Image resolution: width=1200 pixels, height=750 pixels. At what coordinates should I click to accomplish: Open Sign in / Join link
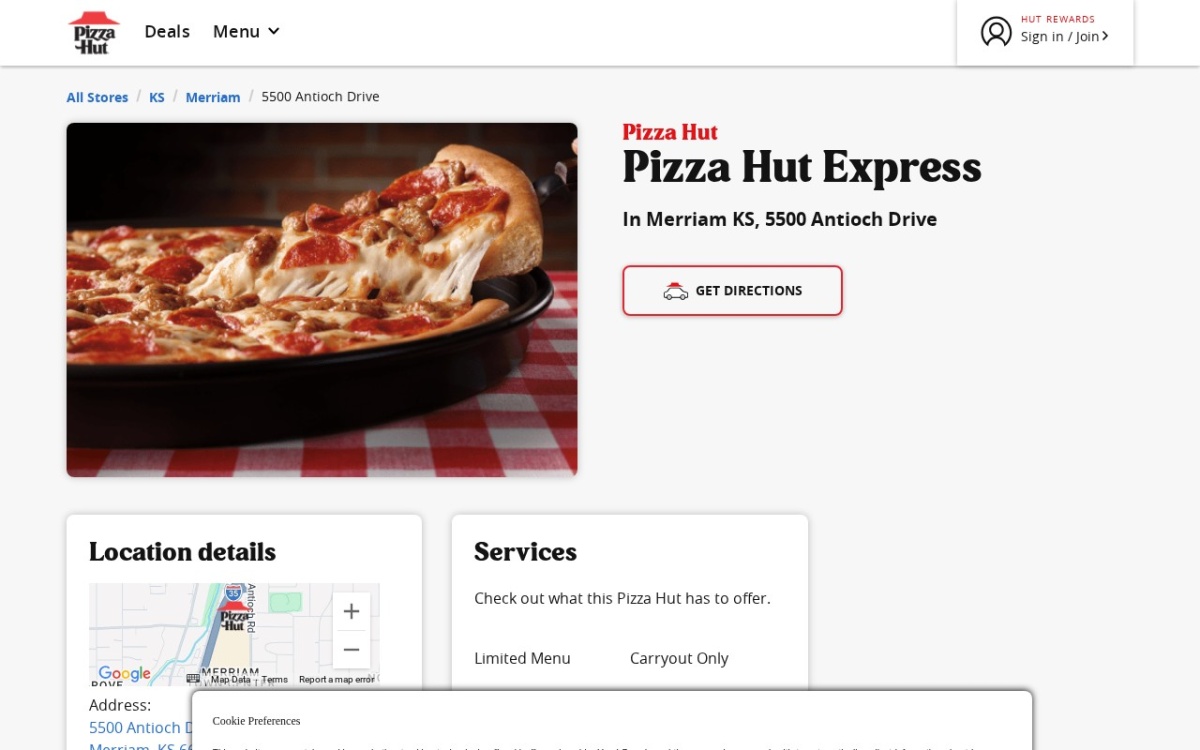click(x=1064, y=37)
